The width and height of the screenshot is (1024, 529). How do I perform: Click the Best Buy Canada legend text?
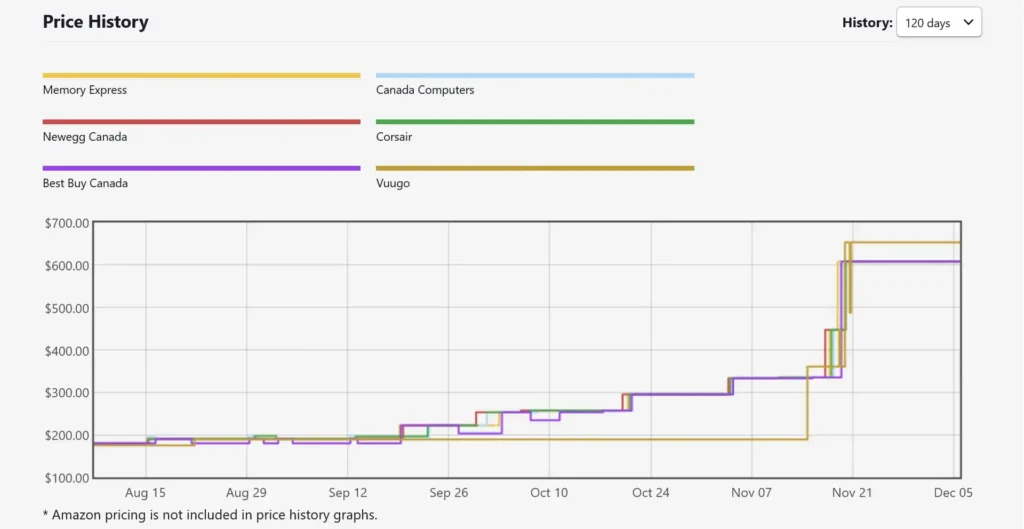(x=85, y=184)
